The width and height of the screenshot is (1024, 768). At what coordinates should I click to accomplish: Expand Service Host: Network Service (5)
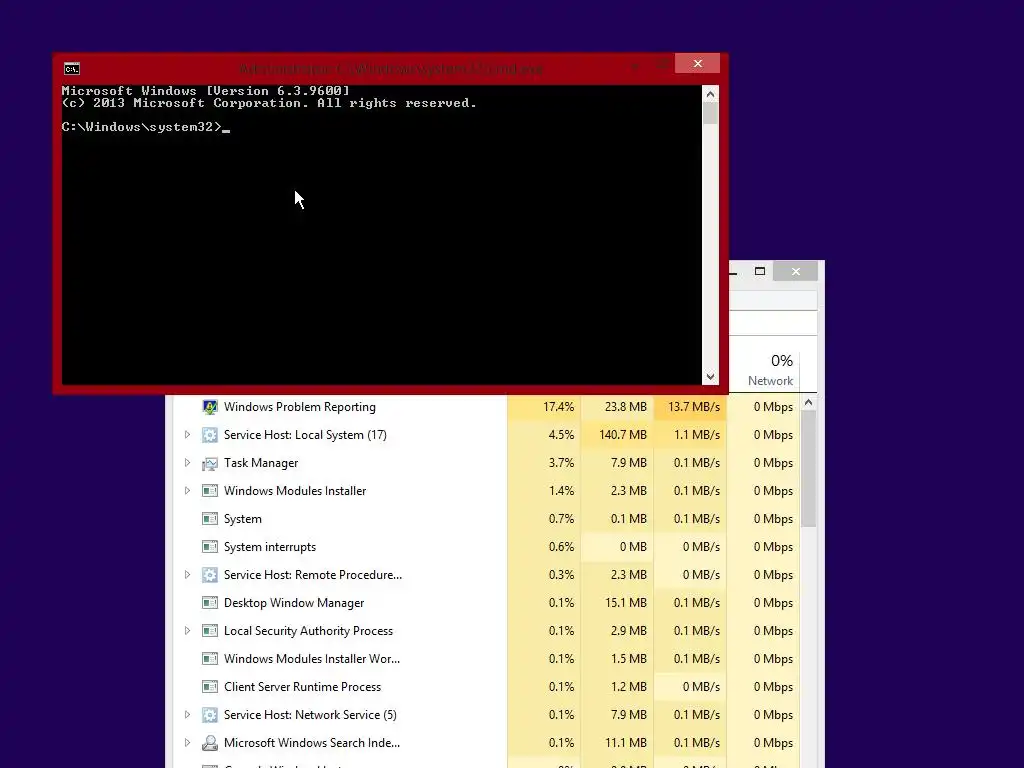pyautogui.click(x=187, y=715)
